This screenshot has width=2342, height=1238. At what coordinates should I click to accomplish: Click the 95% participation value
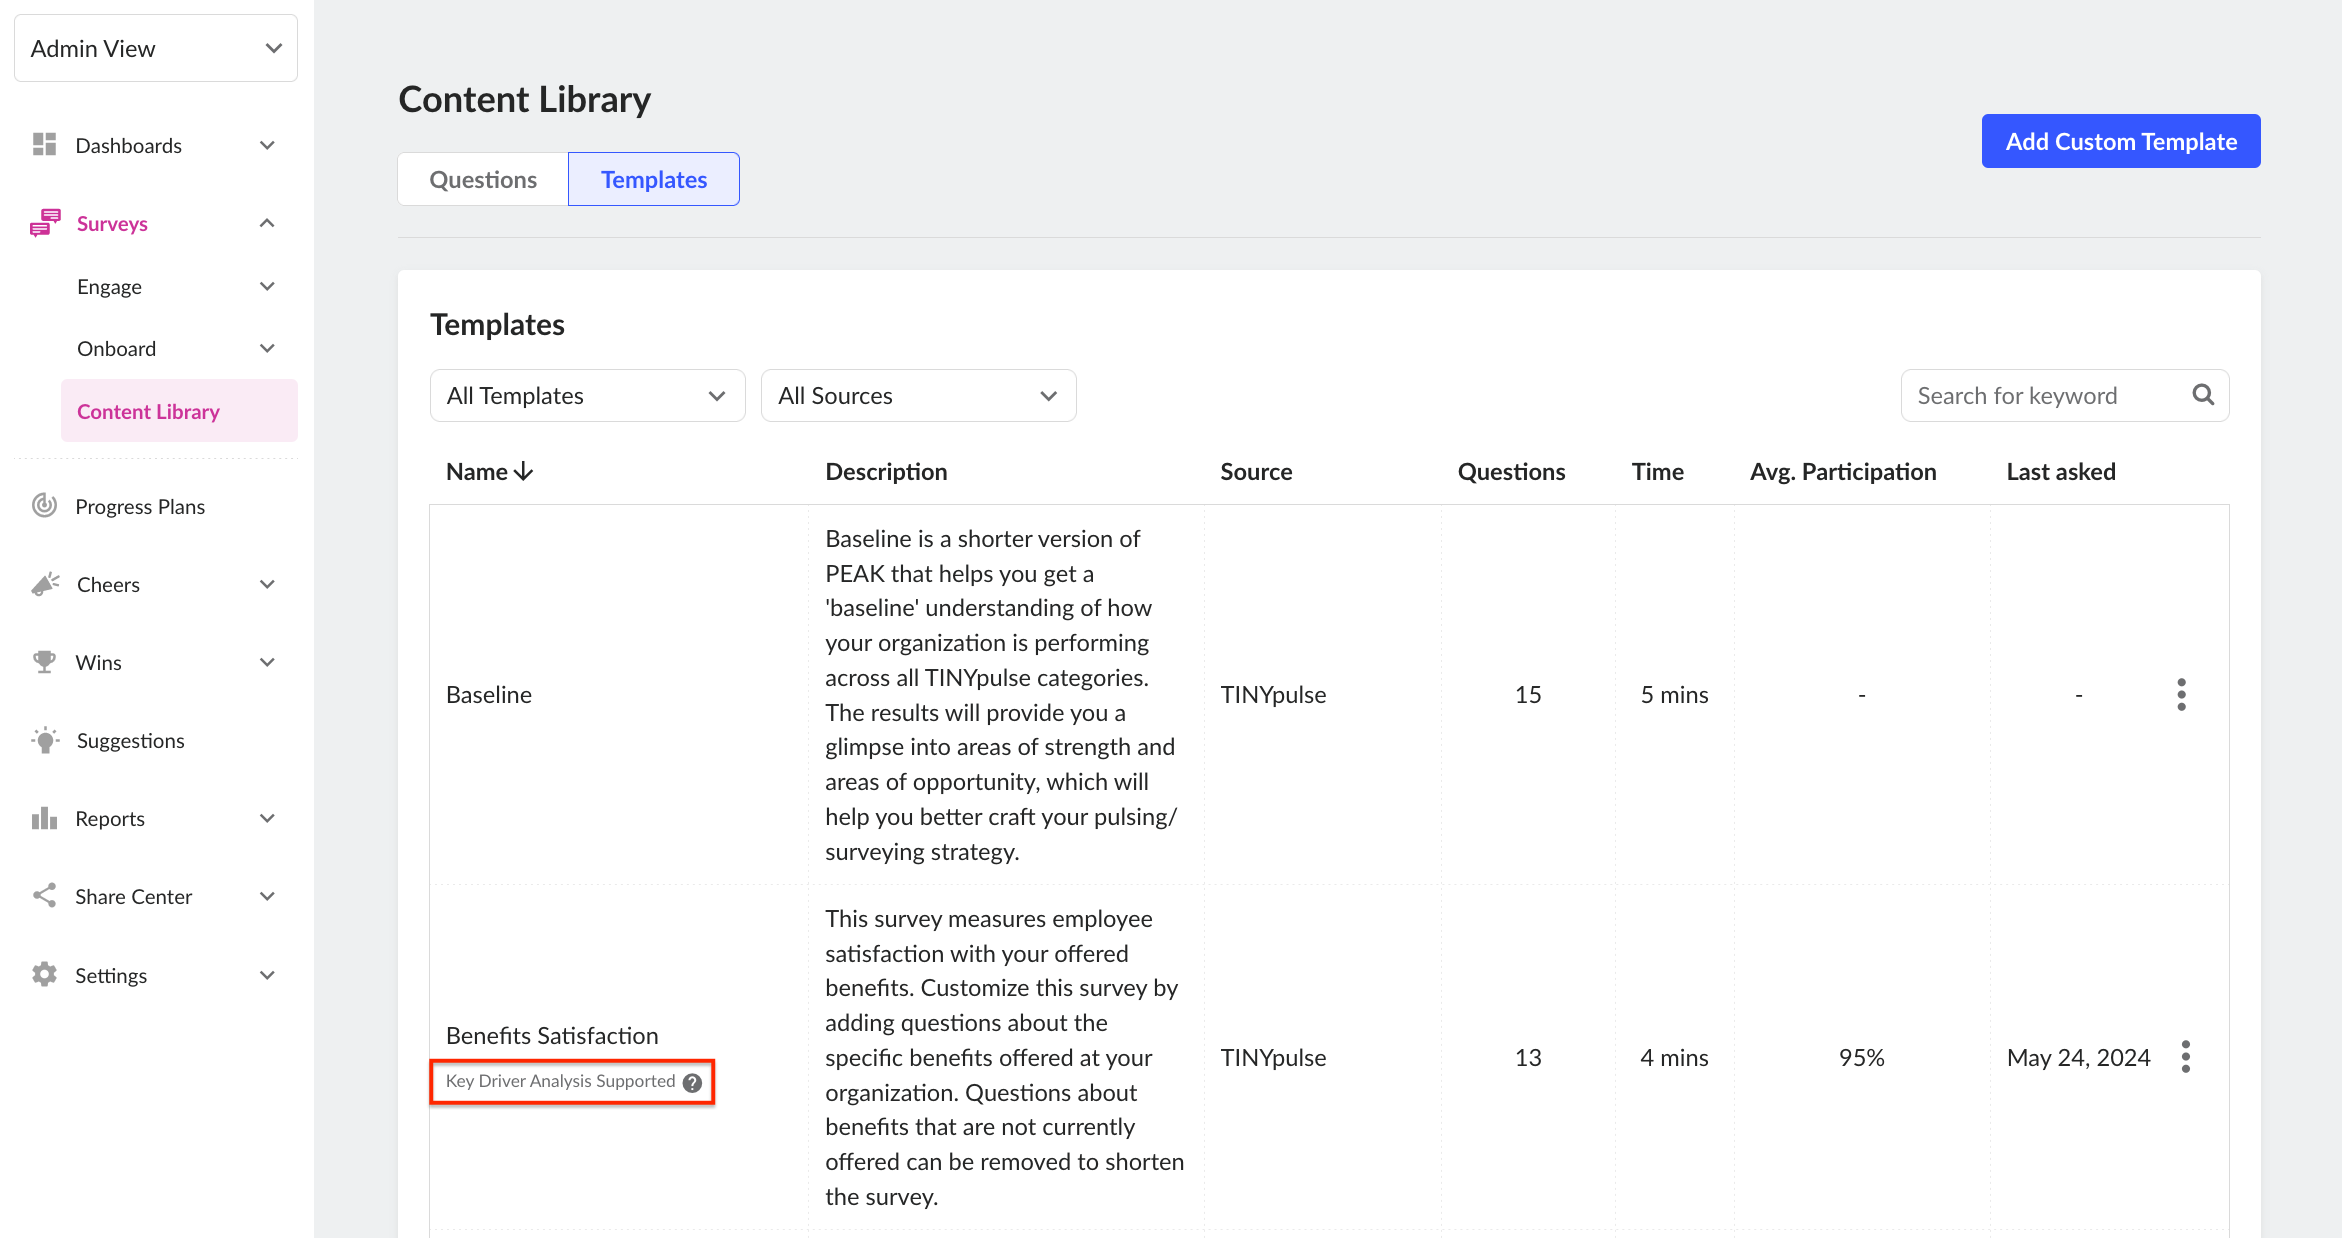point(1862,1058)
